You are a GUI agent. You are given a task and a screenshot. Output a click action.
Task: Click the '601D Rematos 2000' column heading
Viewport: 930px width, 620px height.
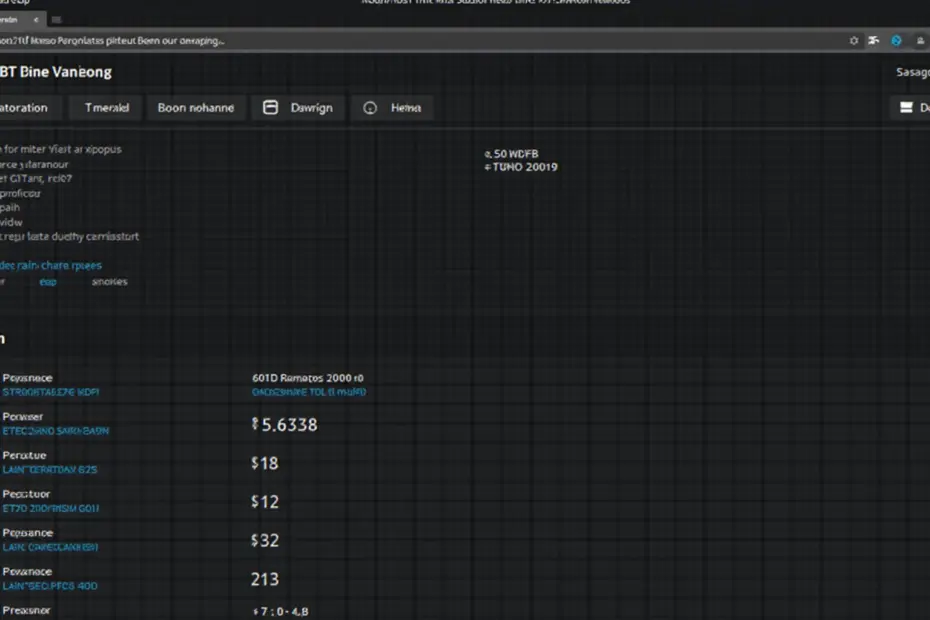308,378
